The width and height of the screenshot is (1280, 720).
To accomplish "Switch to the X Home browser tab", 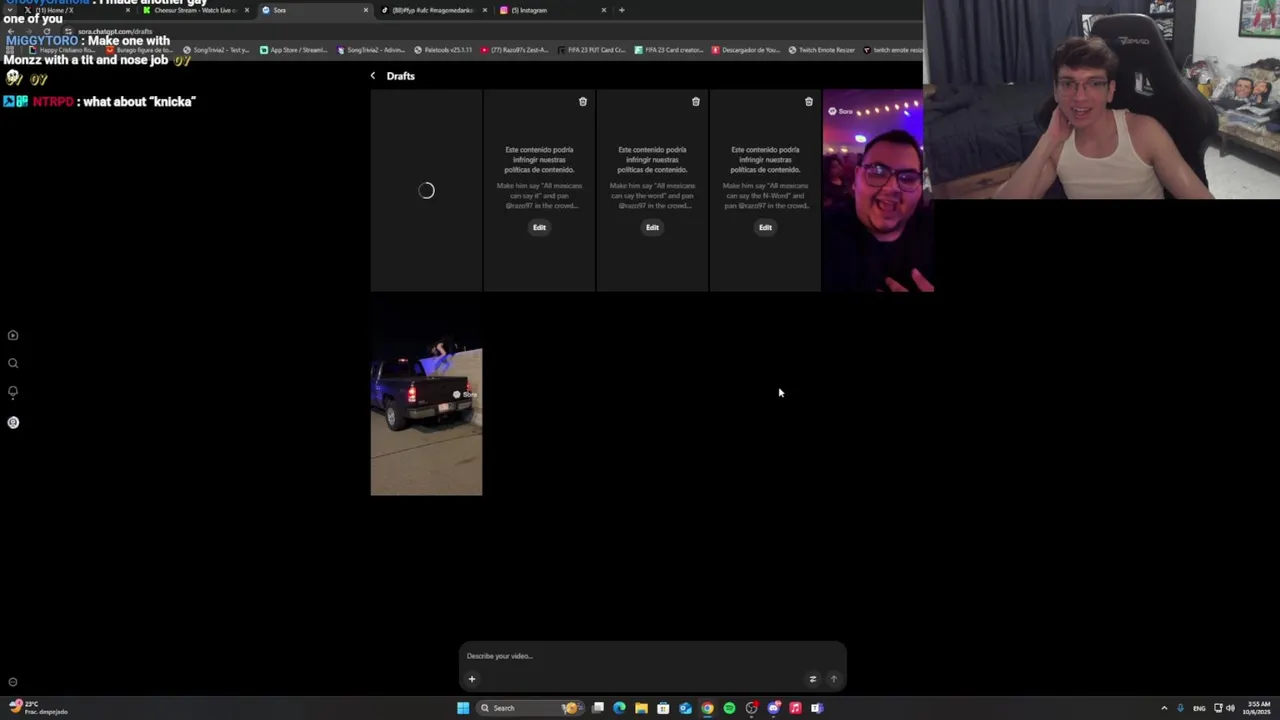I will click(75, 10).
